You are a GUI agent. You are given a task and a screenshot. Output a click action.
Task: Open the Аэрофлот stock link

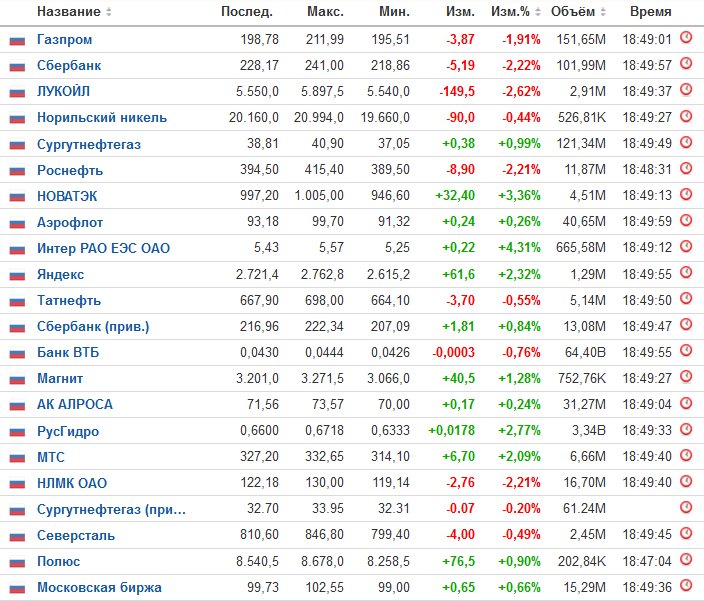[x=70, y=222]
